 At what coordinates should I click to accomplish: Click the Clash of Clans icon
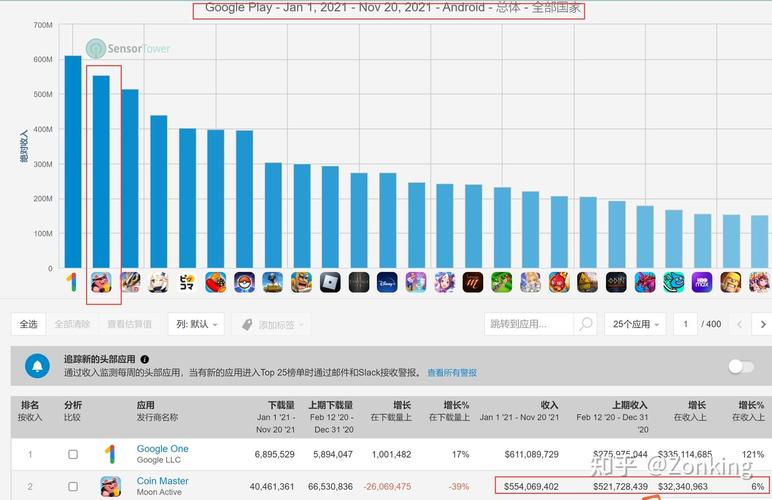pyautogui.click(x=731, y=282)
